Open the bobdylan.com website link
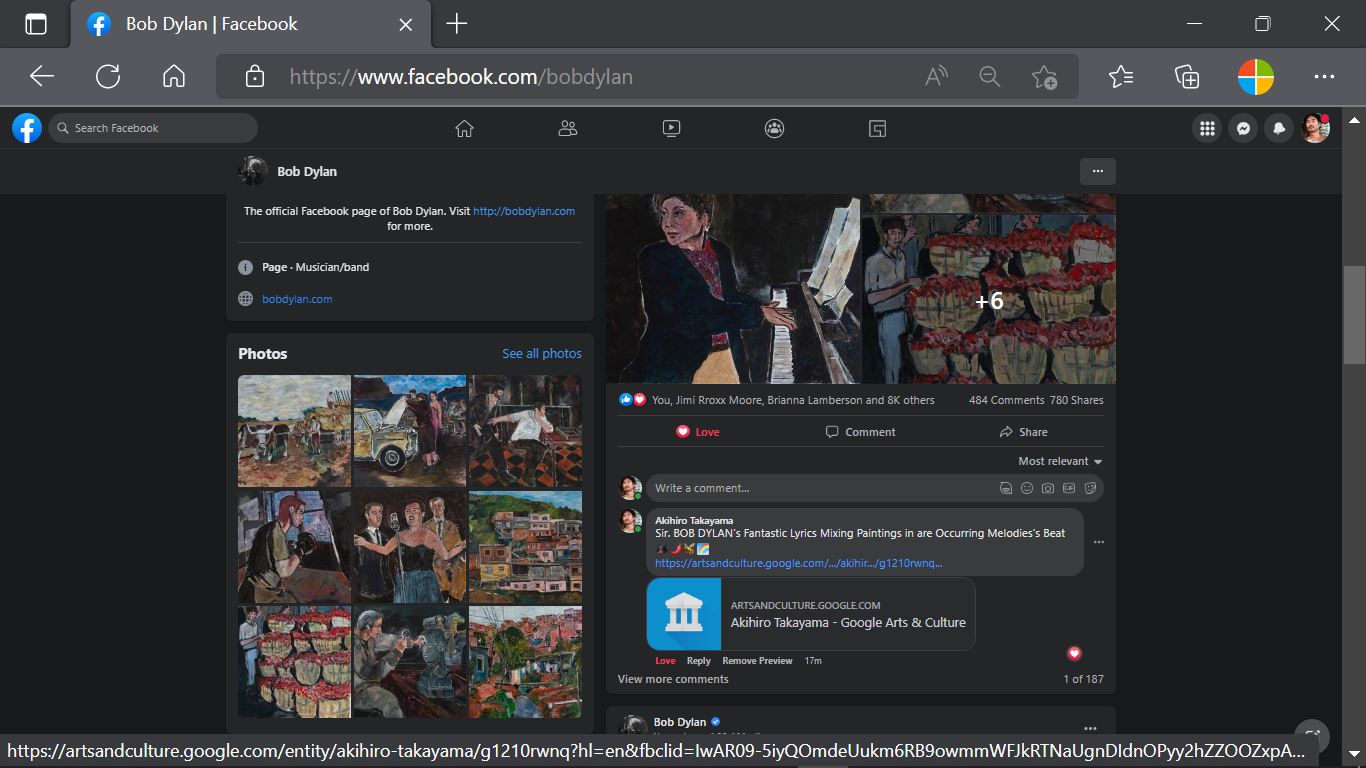Viewport: 1366px width, 768px height. [x=297, y=299]
